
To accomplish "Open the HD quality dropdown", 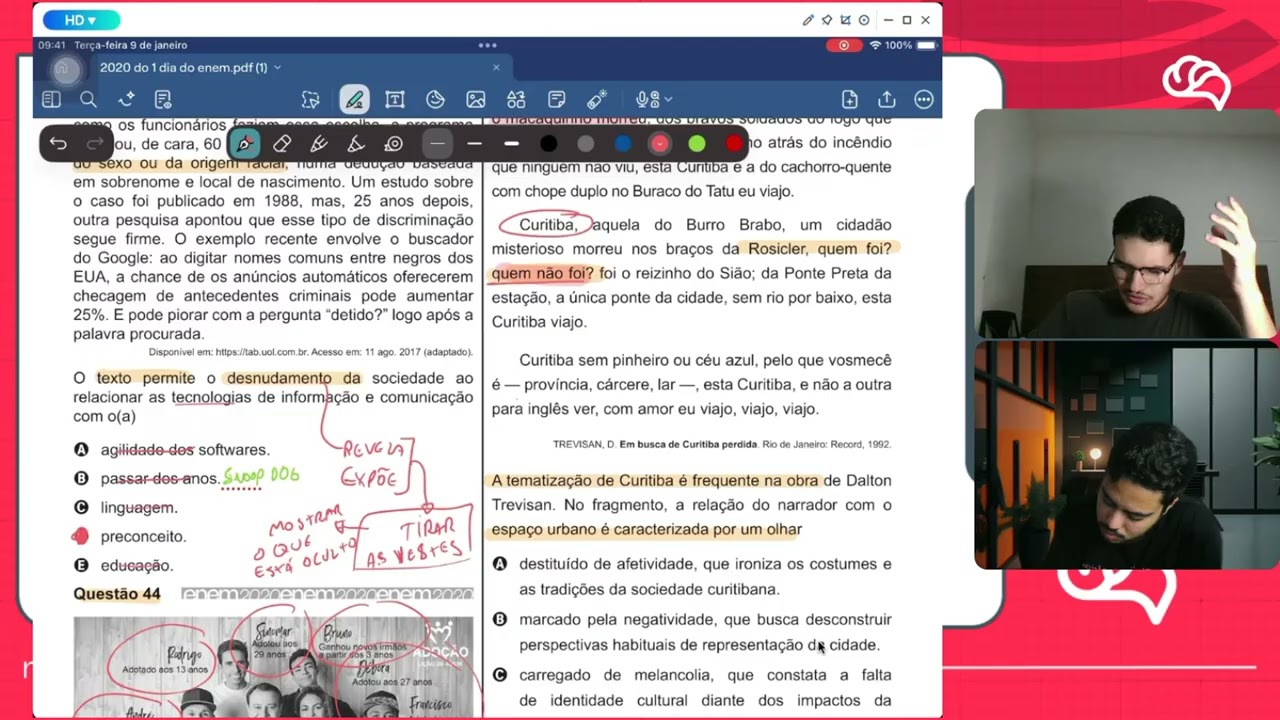I will click(80, 20).
